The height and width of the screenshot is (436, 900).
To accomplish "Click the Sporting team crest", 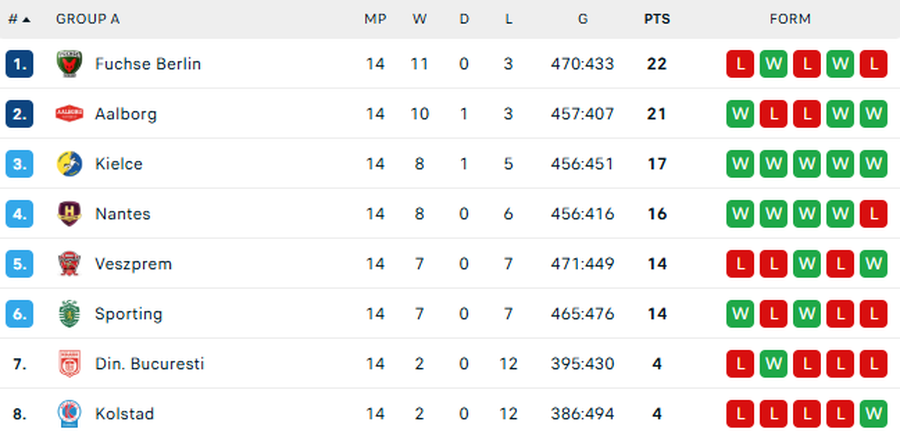I will (x=69, y=314).
